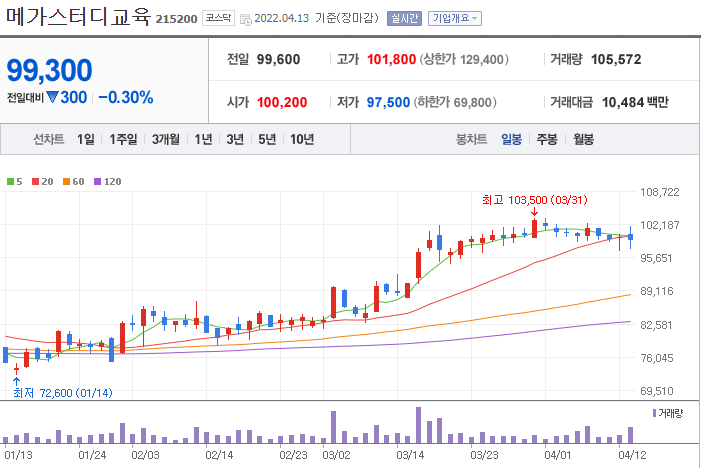The width and height of the screenshot is (701, 468).
Task: Select the 3년 line chart period
Action: point(235,139)
